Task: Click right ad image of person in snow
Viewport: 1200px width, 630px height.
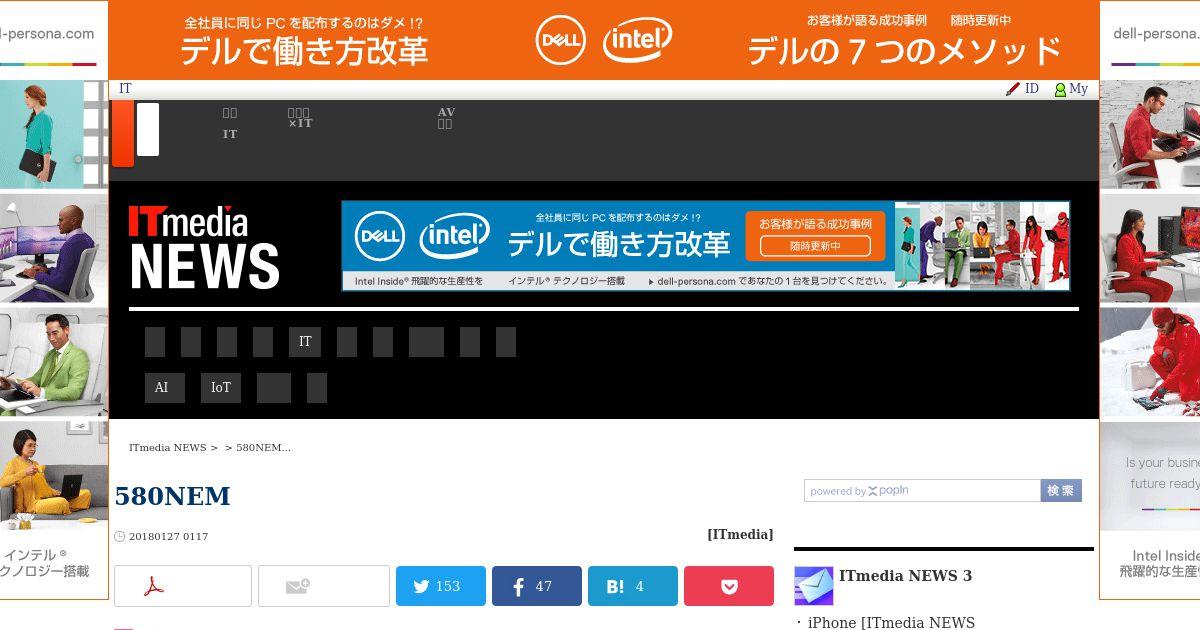Action: tap(1150, 362)
